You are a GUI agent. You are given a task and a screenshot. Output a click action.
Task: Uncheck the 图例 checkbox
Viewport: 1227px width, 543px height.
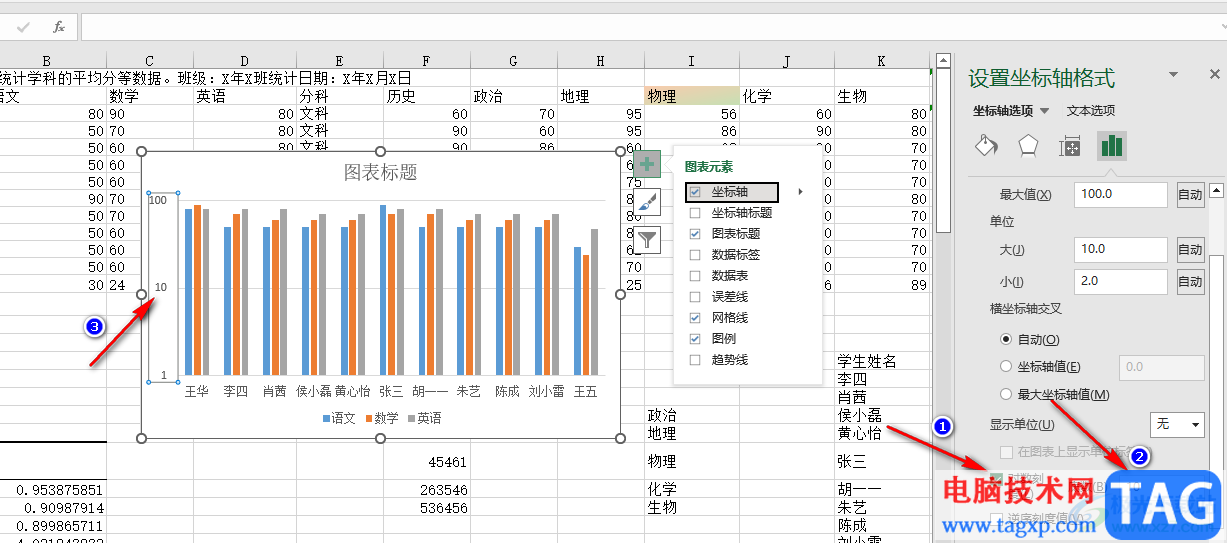[x=695, y=339]
